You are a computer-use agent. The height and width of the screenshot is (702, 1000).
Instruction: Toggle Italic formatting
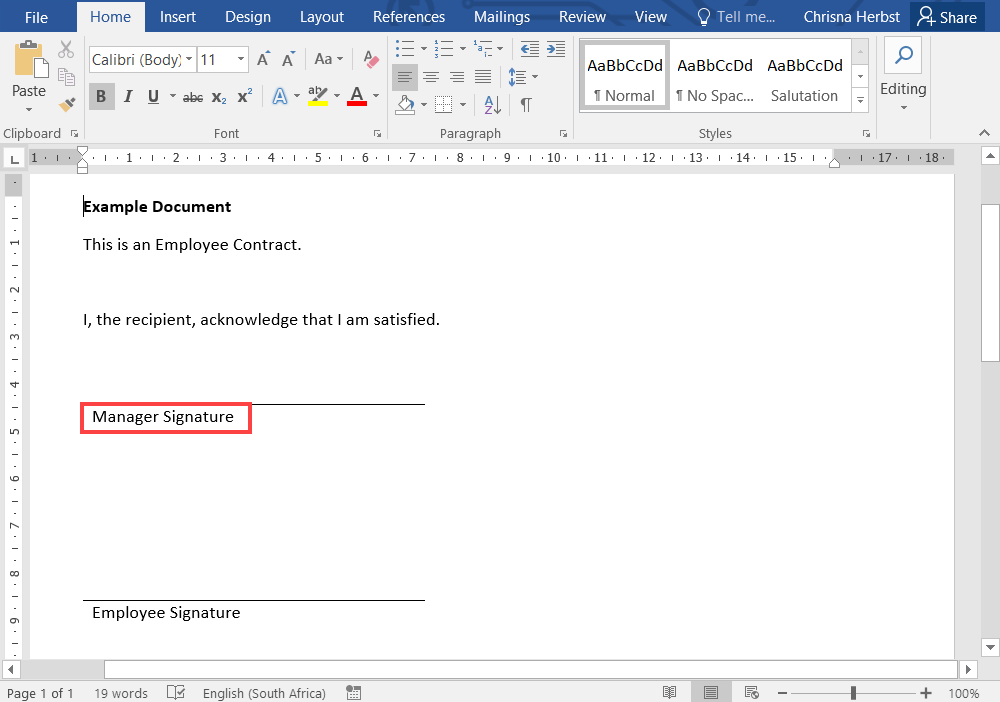(127, 97)
